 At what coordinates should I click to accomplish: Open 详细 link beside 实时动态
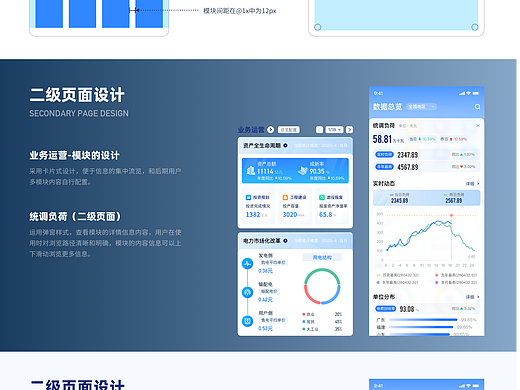pos(472,184)
